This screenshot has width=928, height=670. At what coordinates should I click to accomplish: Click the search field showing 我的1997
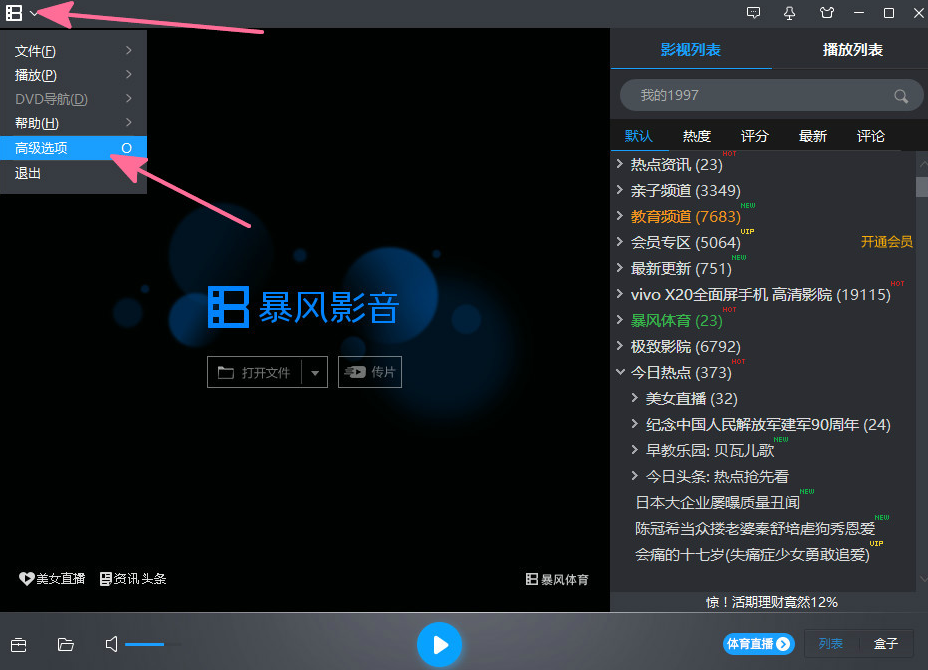point(771,95)
